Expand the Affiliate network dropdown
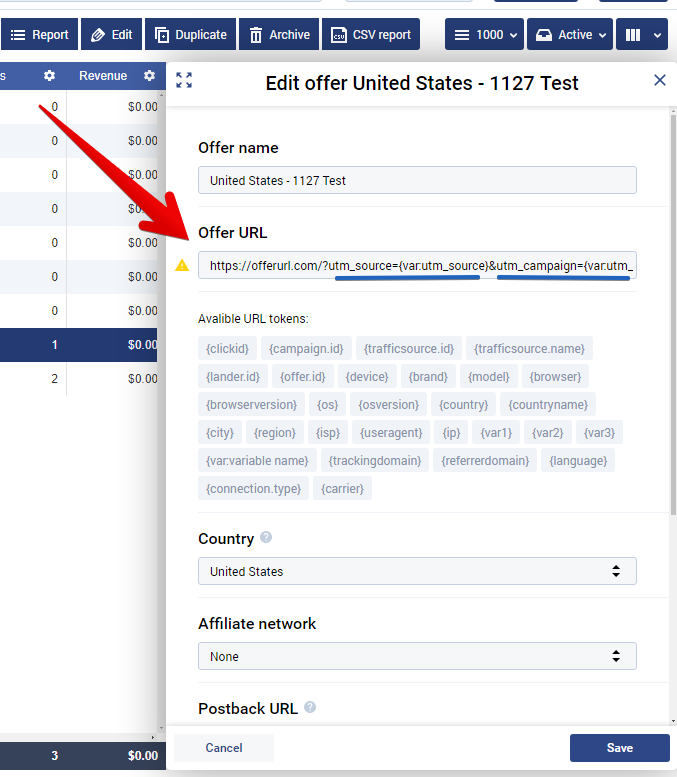677x777 pixels. (x=417, y=656)
